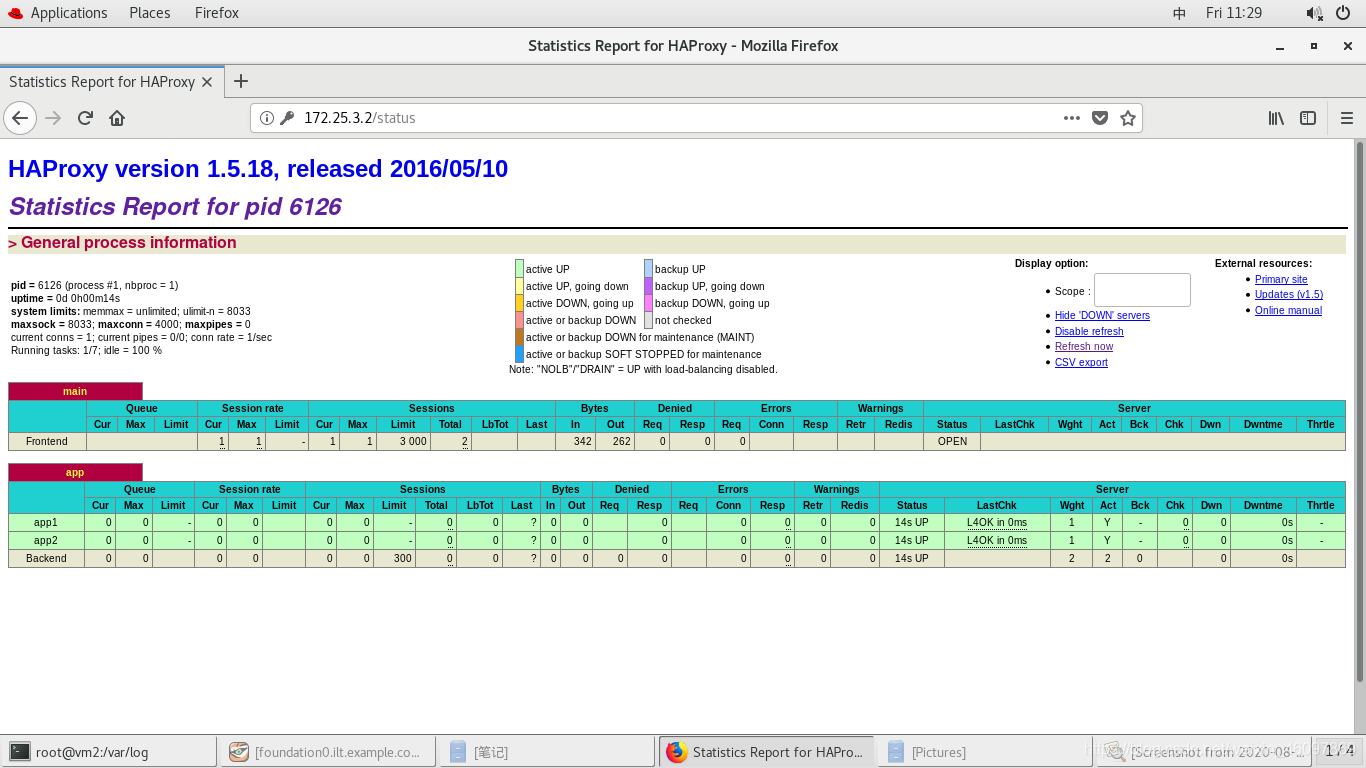Open Firefox hamburger menu
The image size is (1366, 768).
click(x=1347, y=118)
